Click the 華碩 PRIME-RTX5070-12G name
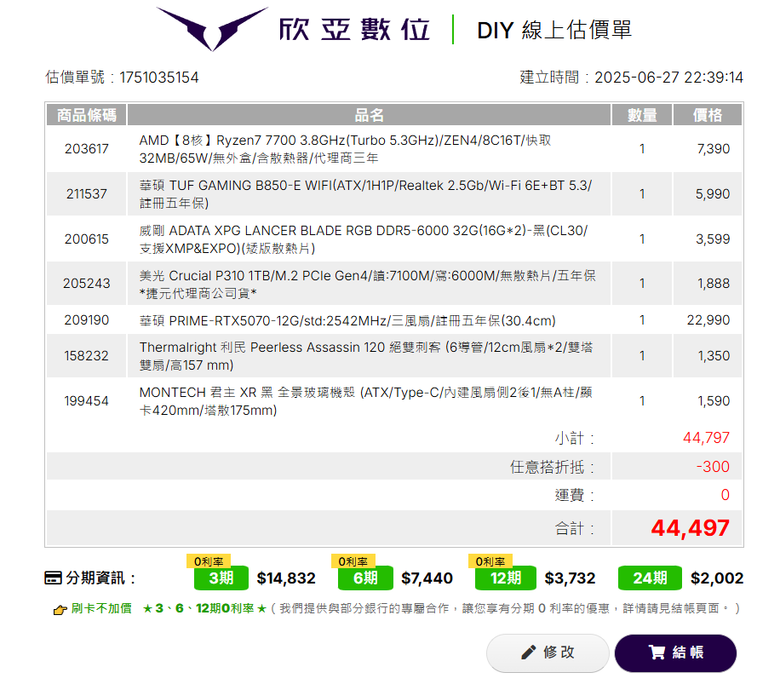 coord(347,320)
